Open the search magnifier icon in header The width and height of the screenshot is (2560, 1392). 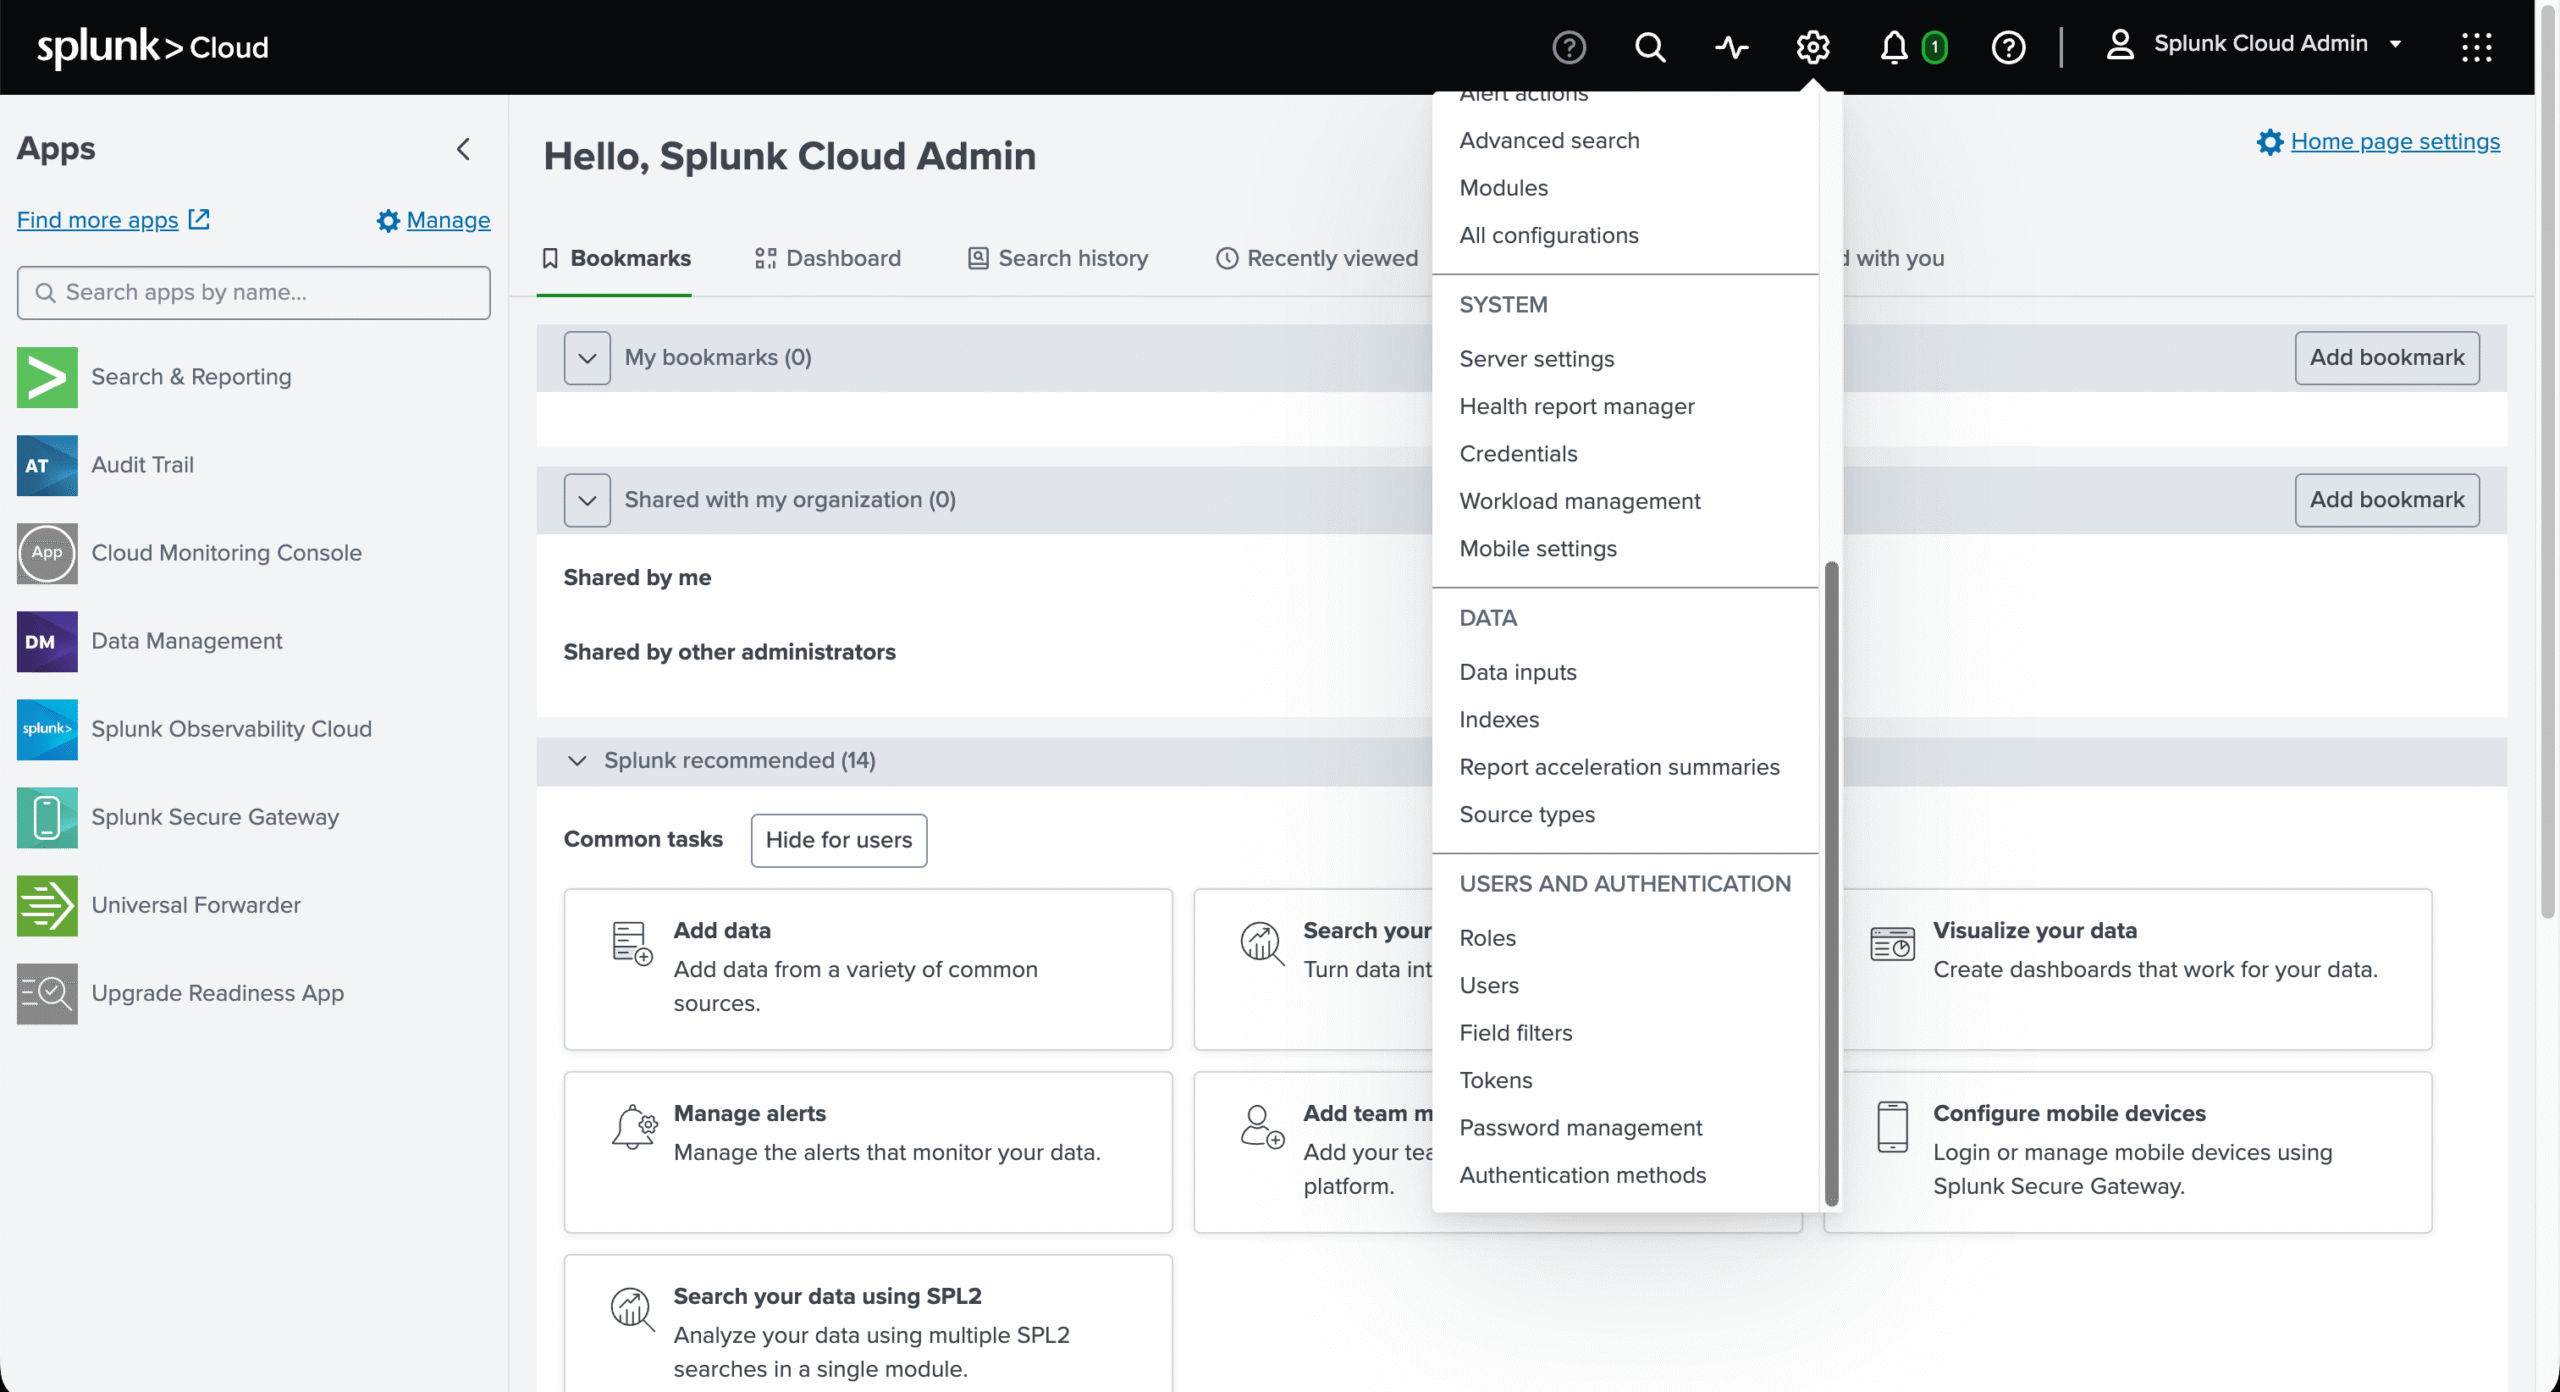click(1650, 47)
